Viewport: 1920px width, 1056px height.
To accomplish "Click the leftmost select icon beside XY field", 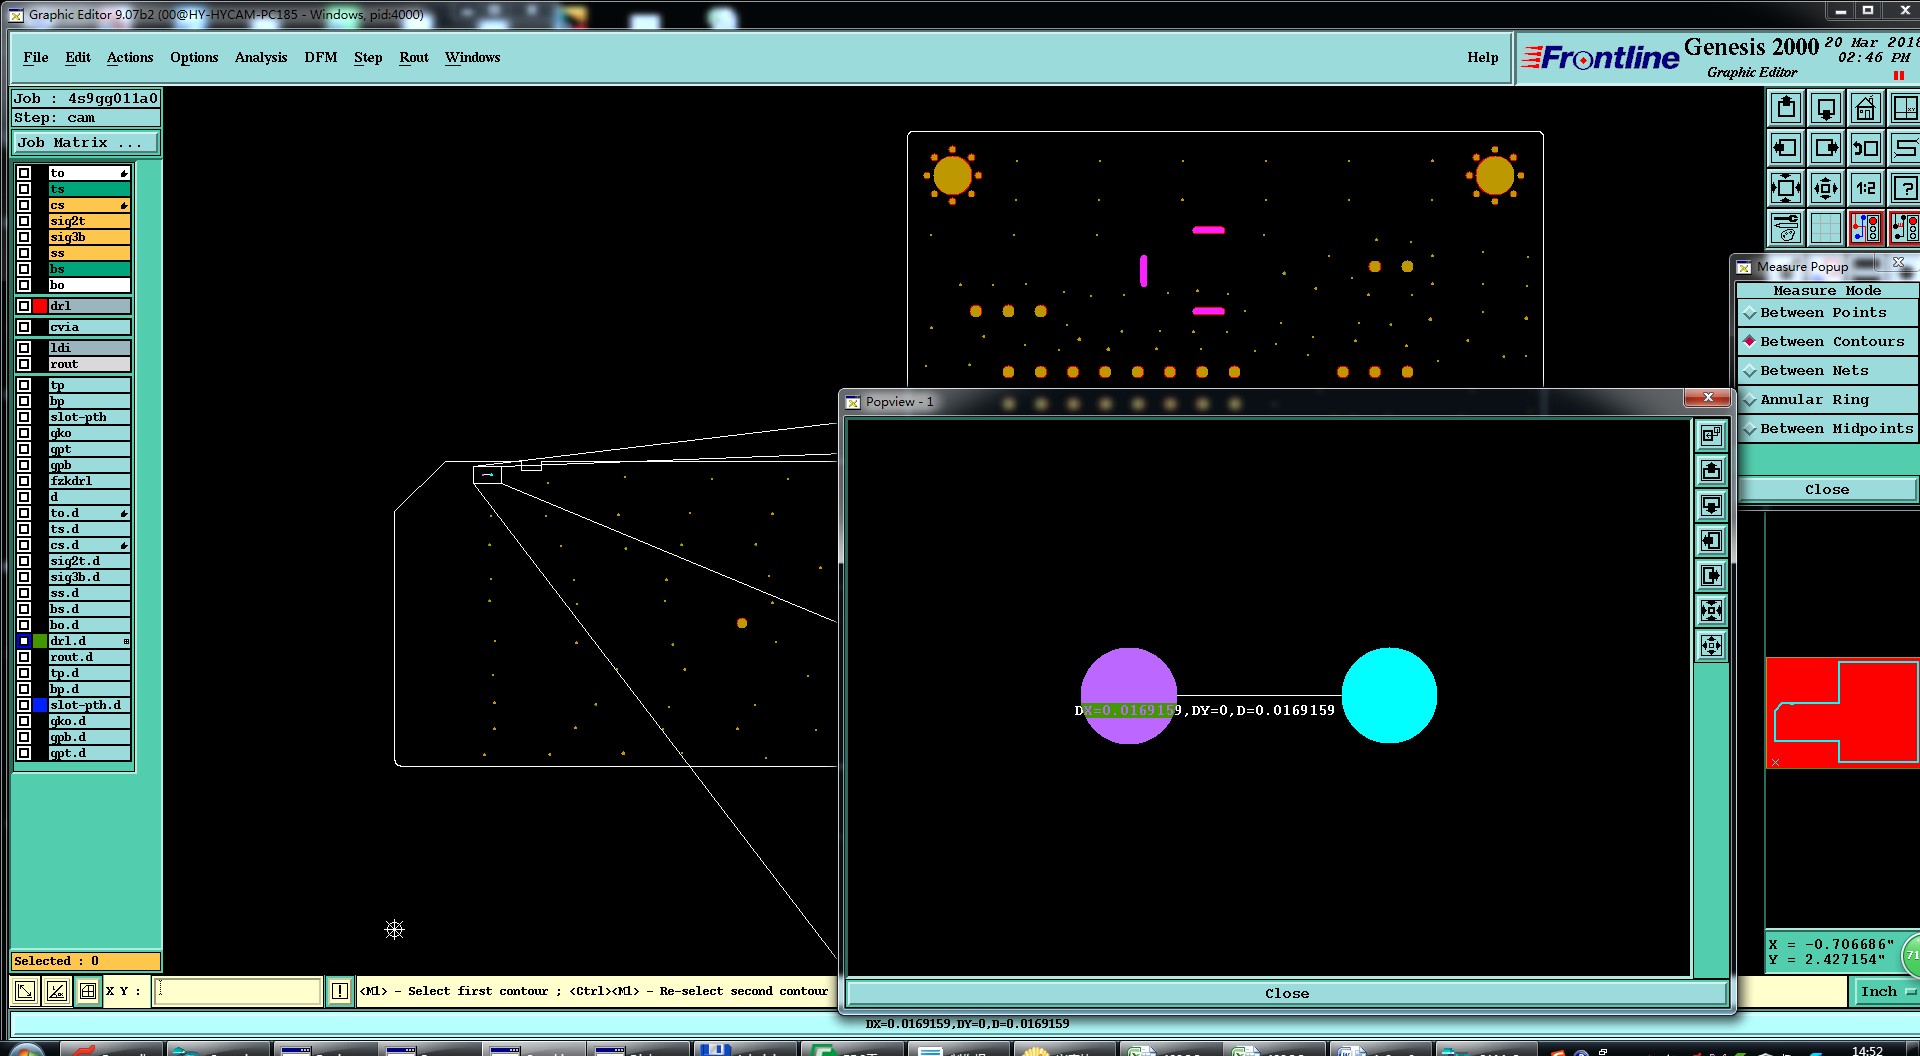I will click(25, 991).
